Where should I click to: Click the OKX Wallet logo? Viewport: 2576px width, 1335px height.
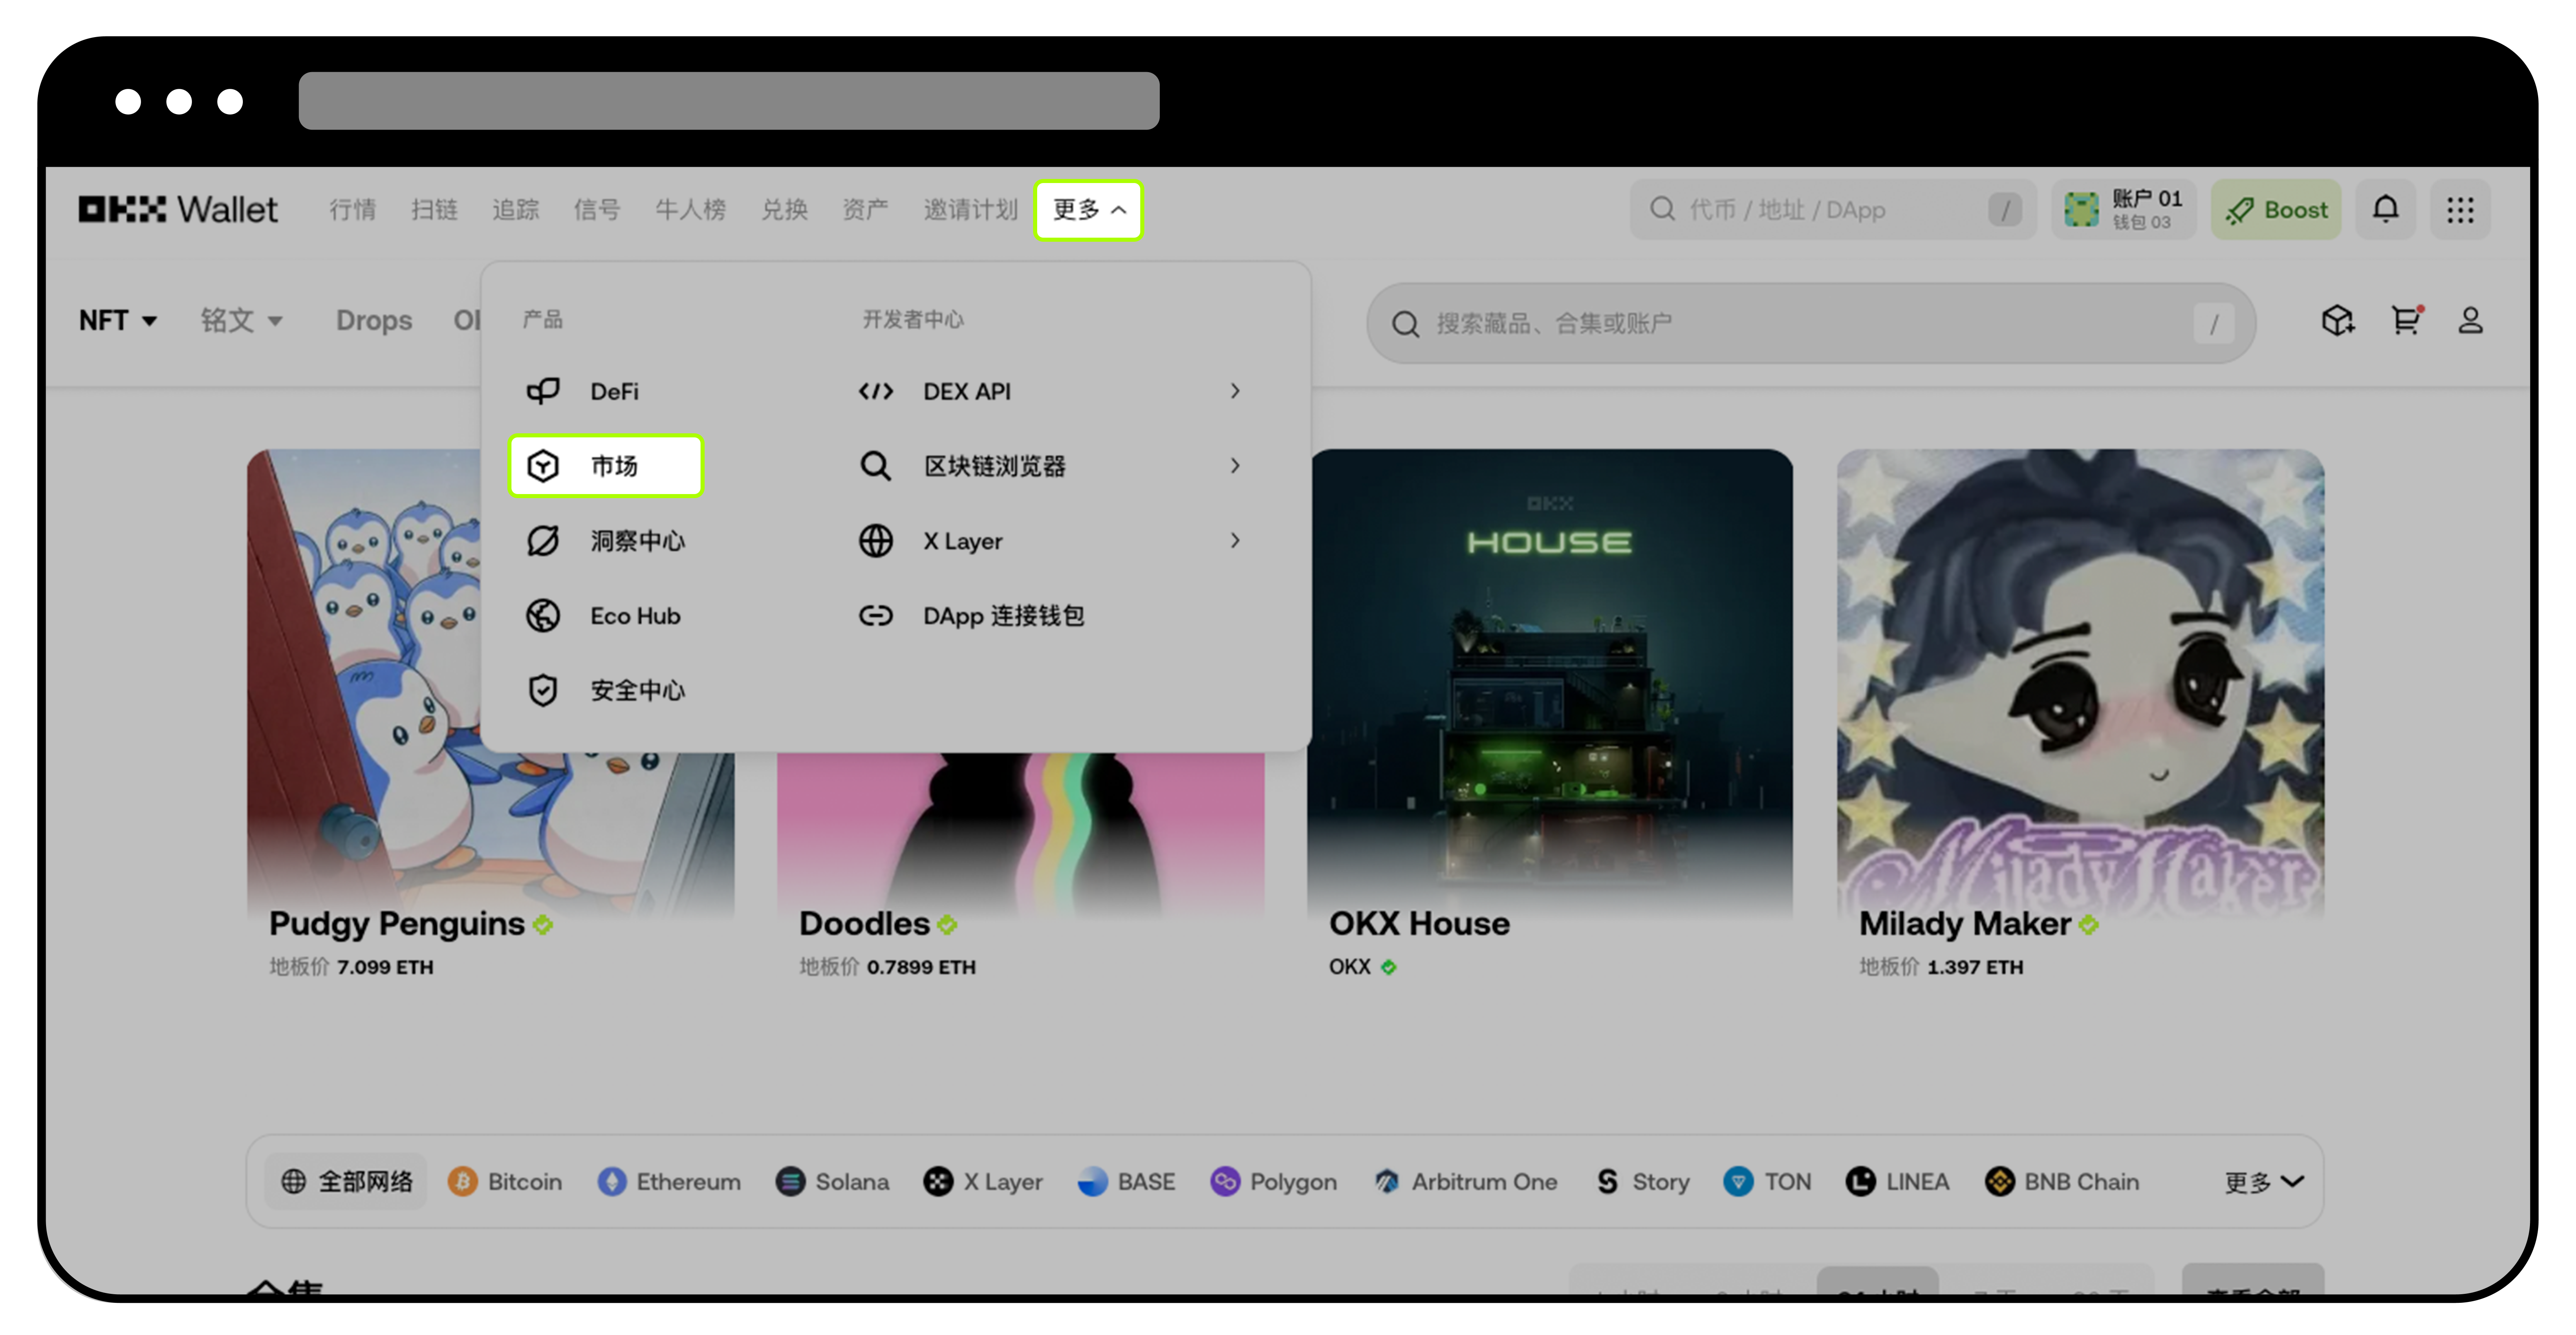pos(178,210)
